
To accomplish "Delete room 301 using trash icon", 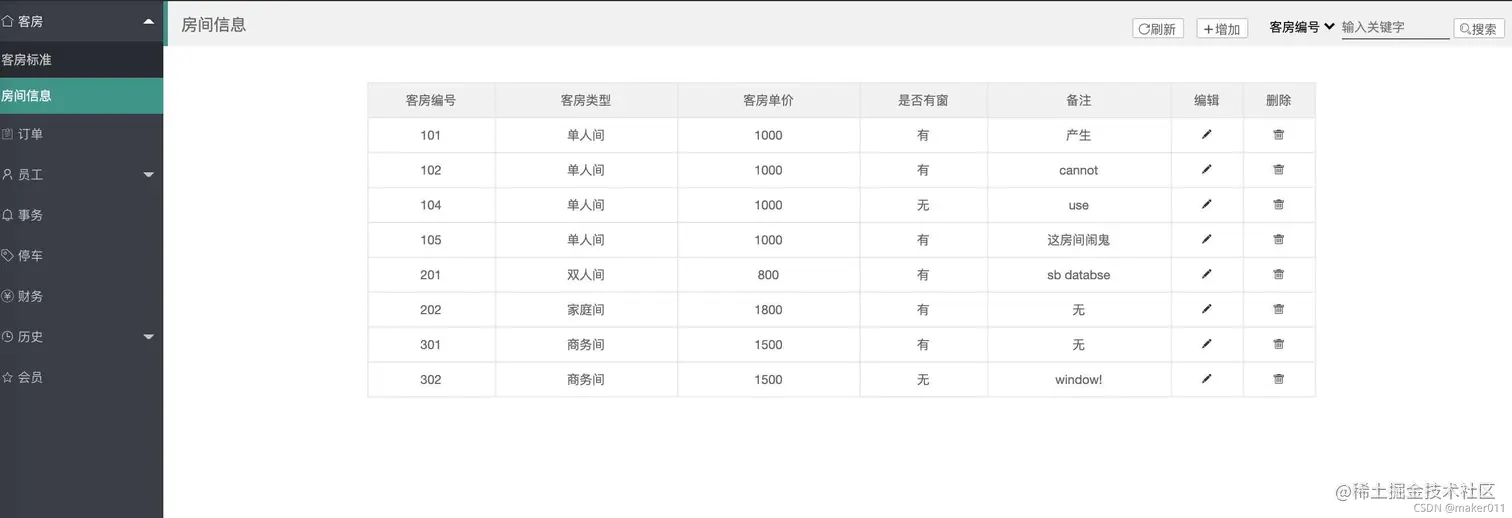I will [1278, 344].
